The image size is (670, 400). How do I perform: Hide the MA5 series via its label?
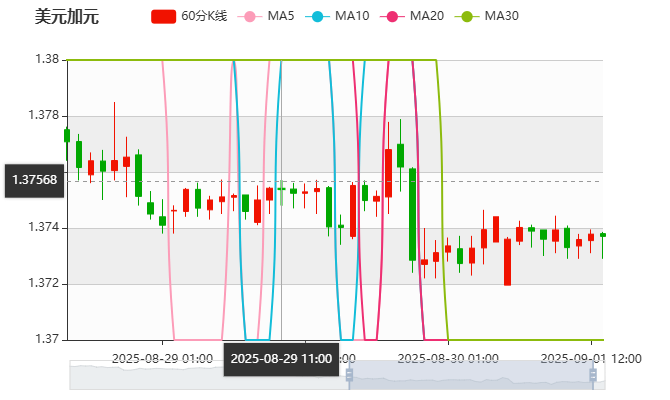(281, 17)
